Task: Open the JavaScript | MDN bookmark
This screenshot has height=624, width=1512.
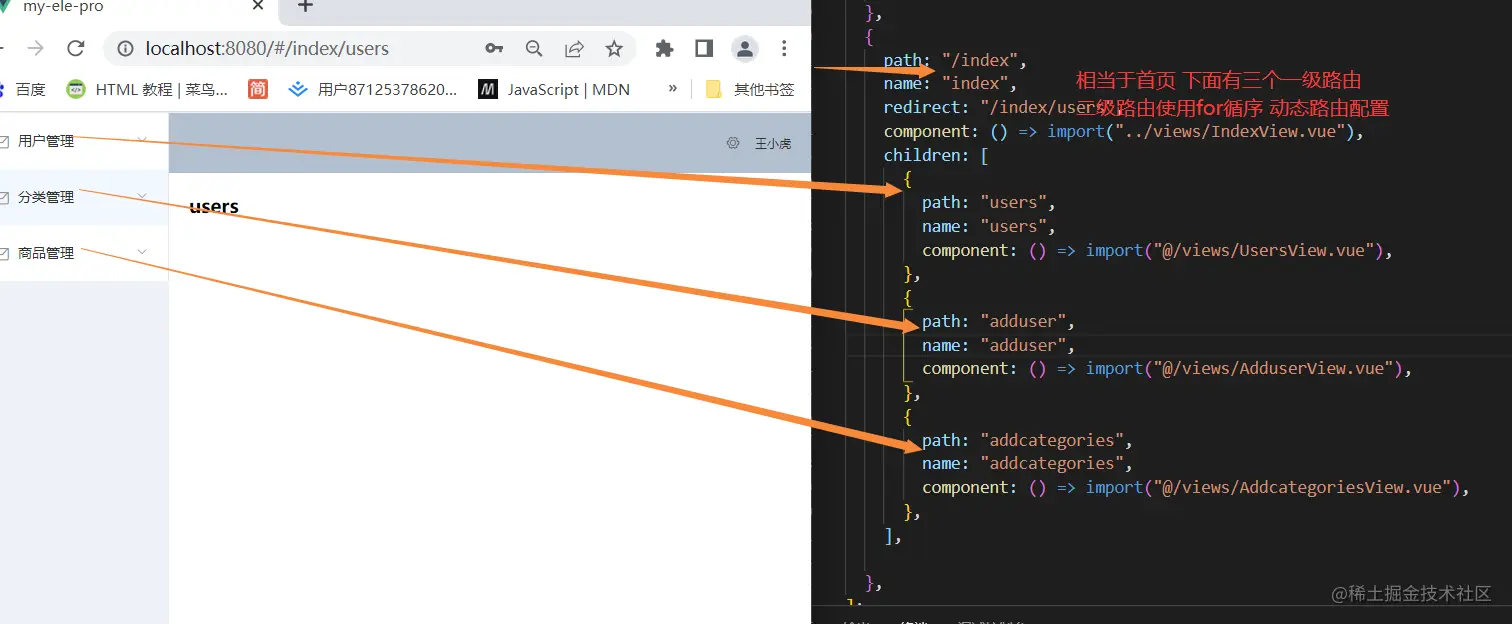Action: [554, 89]
